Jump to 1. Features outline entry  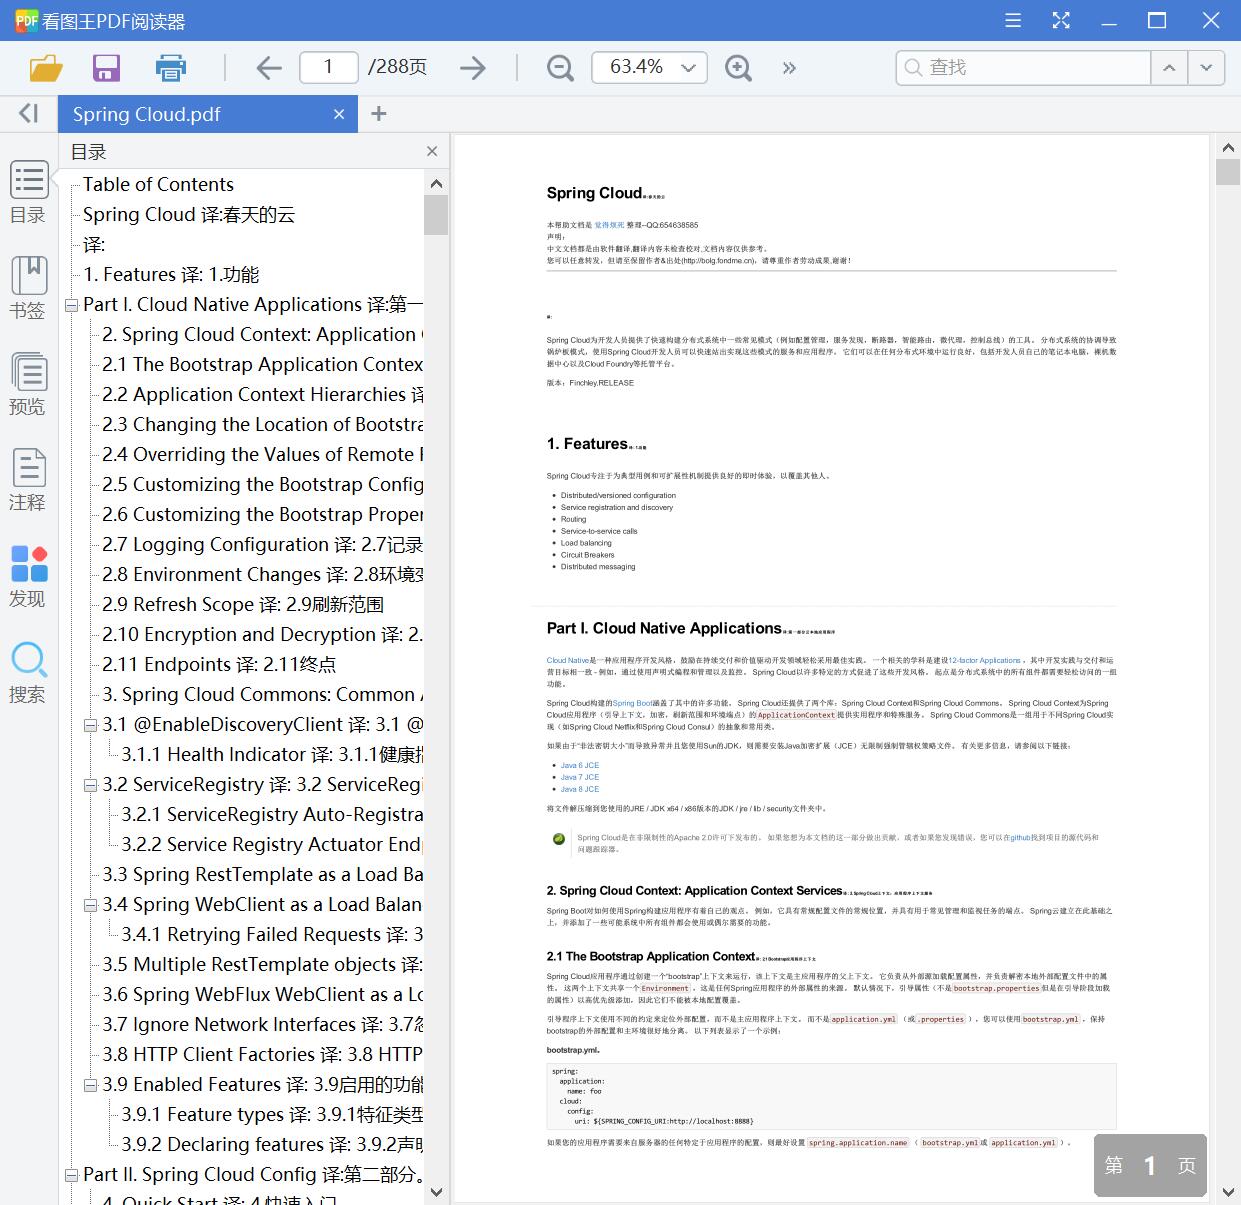(171, 274)
